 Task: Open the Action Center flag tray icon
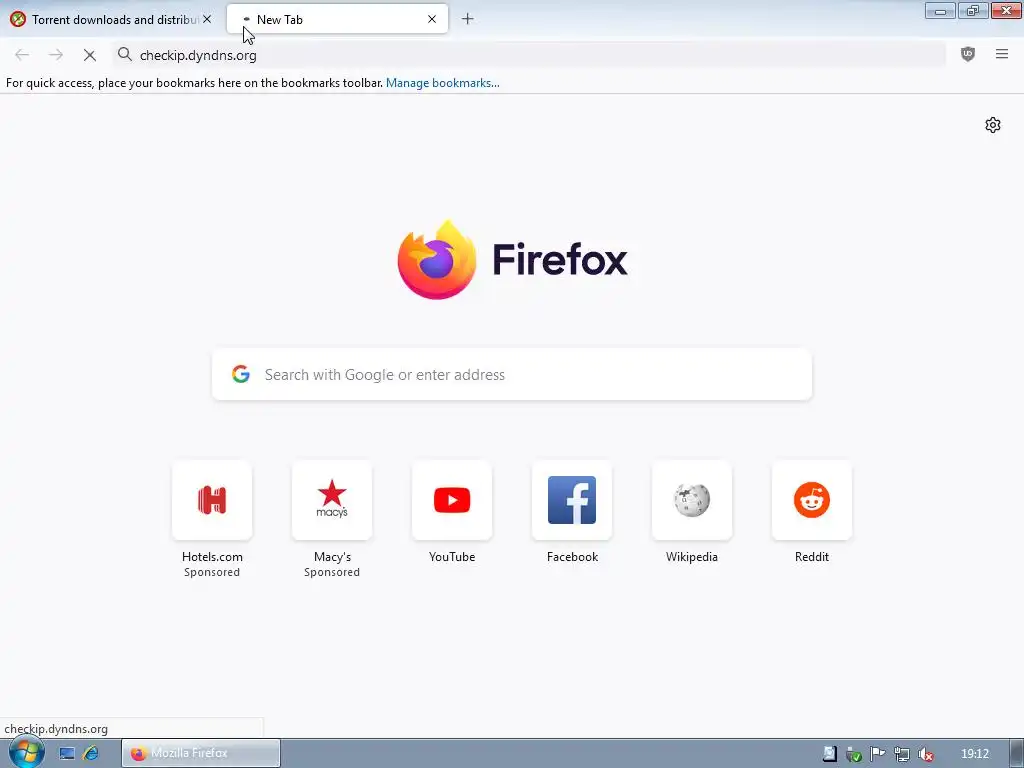point(878,754)
